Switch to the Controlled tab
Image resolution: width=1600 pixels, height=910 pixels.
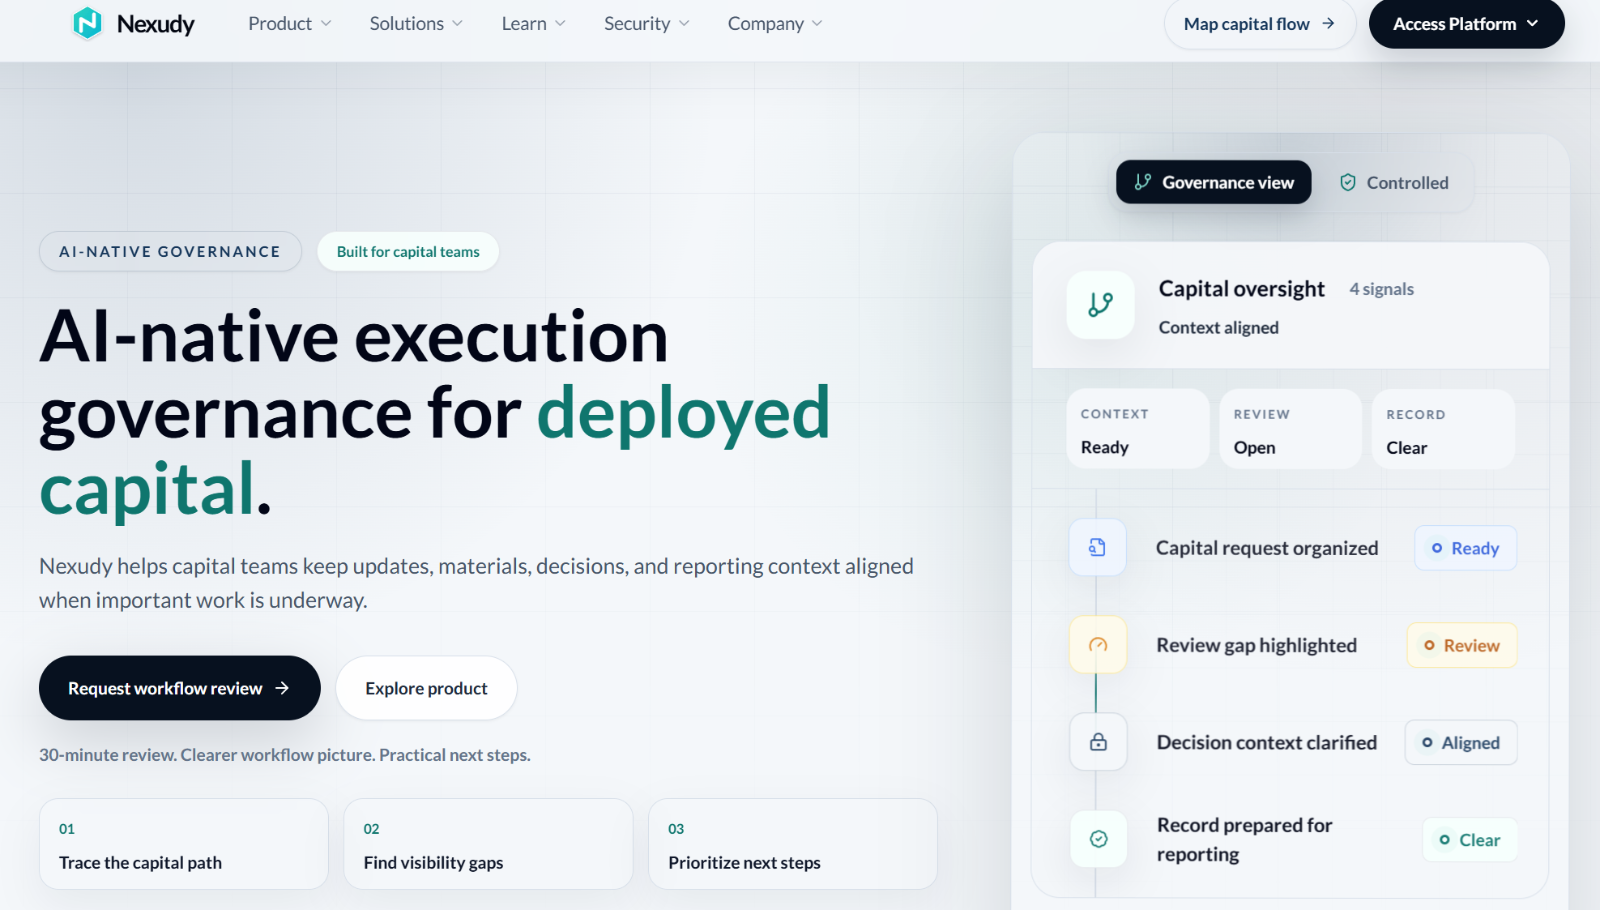1394,182
